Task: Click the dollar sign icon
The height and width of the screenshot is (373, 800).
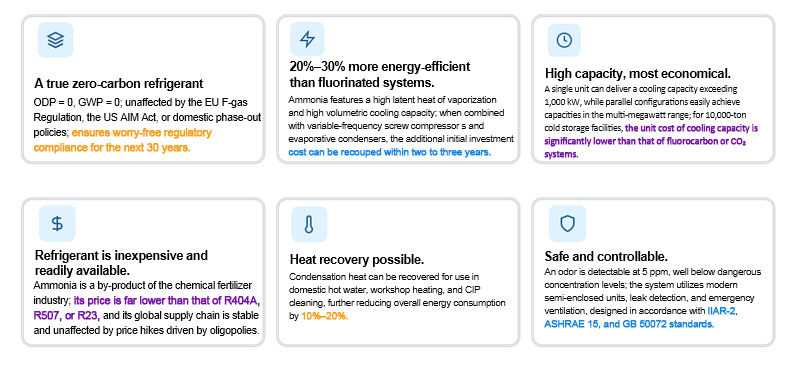Action: click(57, 223)
